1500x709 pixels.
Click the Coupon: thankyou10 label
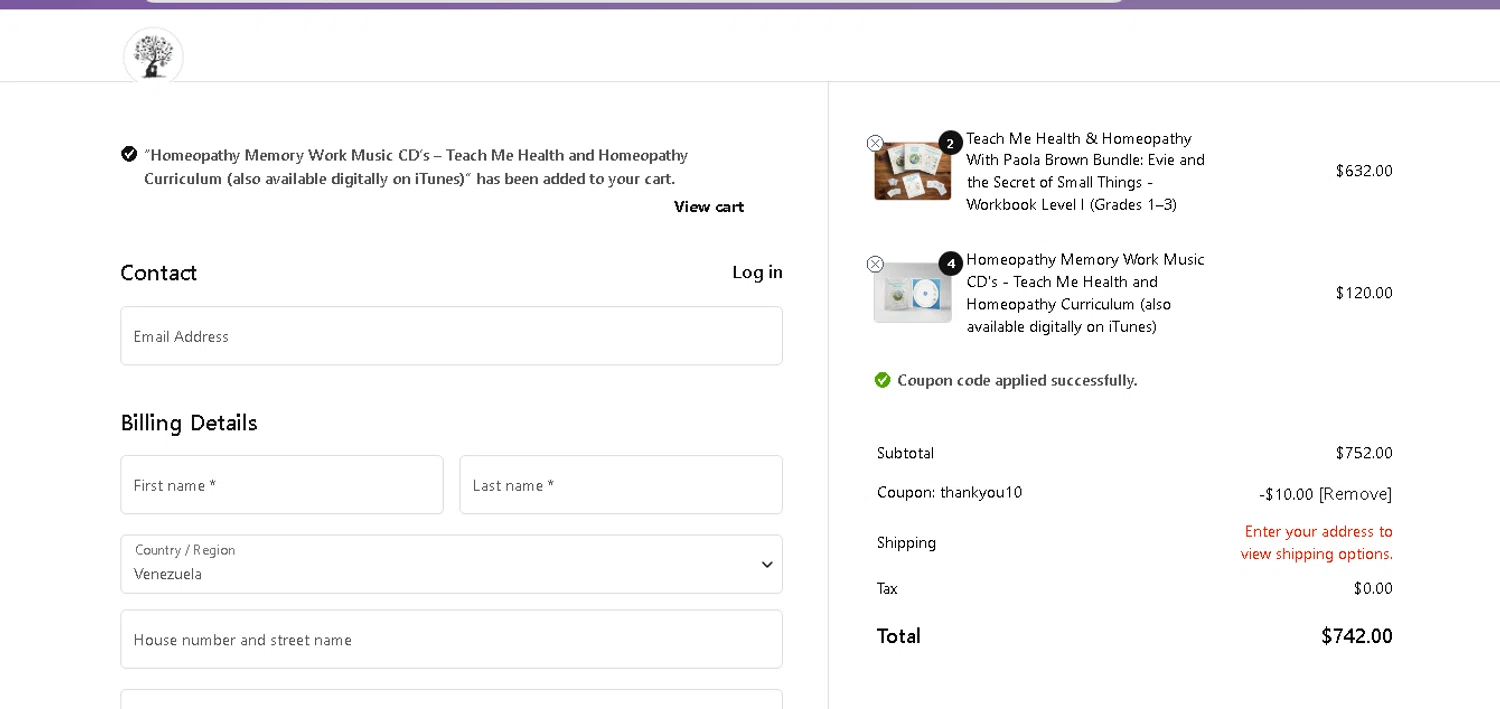click(950, 492)
